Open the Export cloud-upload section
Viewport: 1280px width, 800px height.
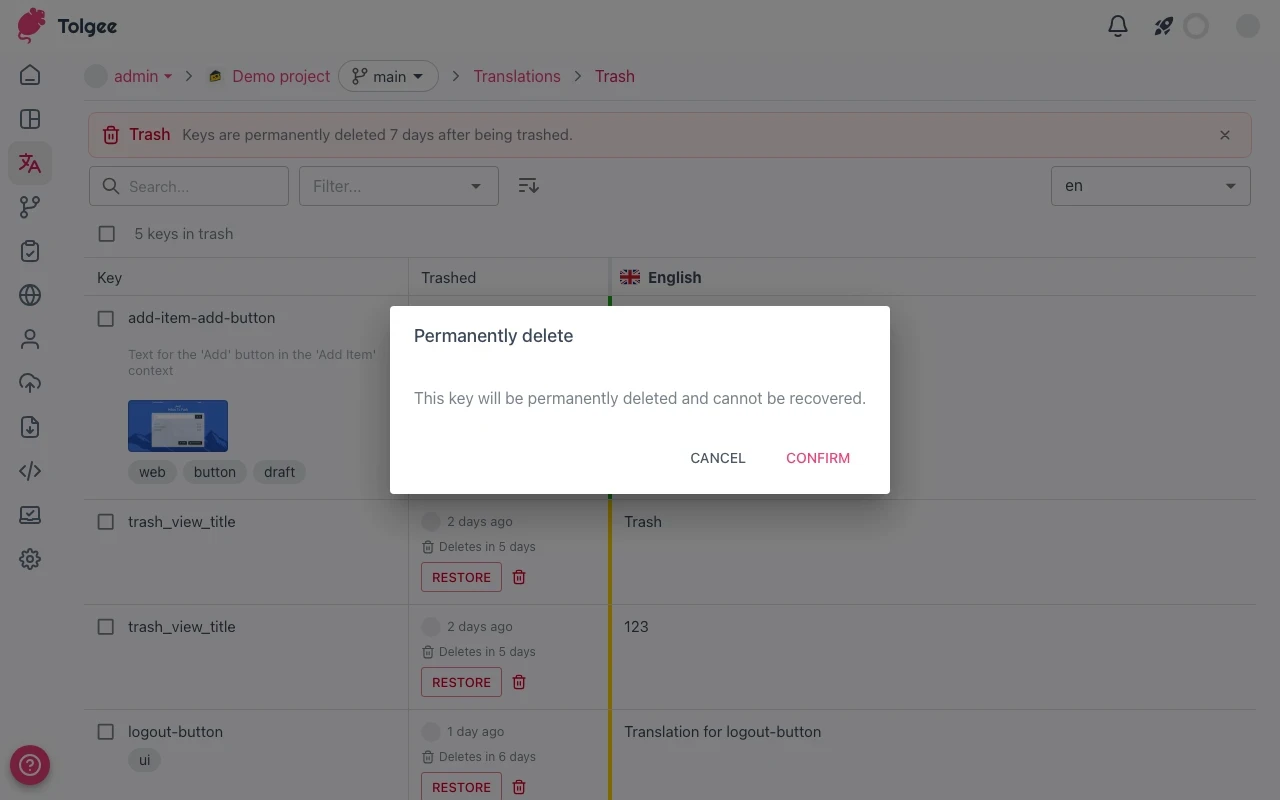pos(30,383)
